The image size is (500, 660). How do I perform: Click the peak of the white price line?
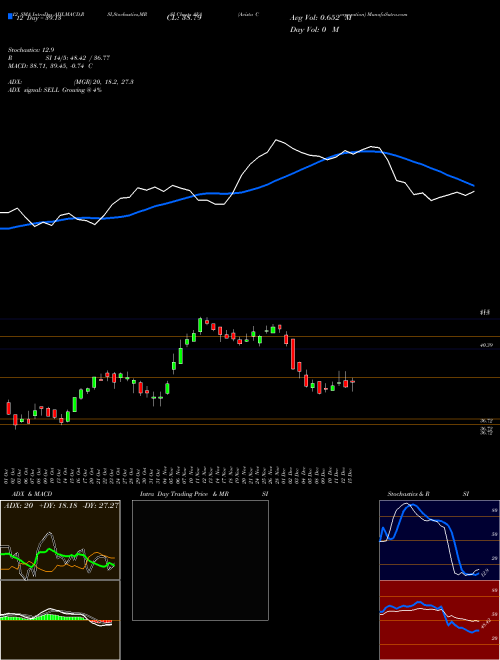(x=276, y=140)
